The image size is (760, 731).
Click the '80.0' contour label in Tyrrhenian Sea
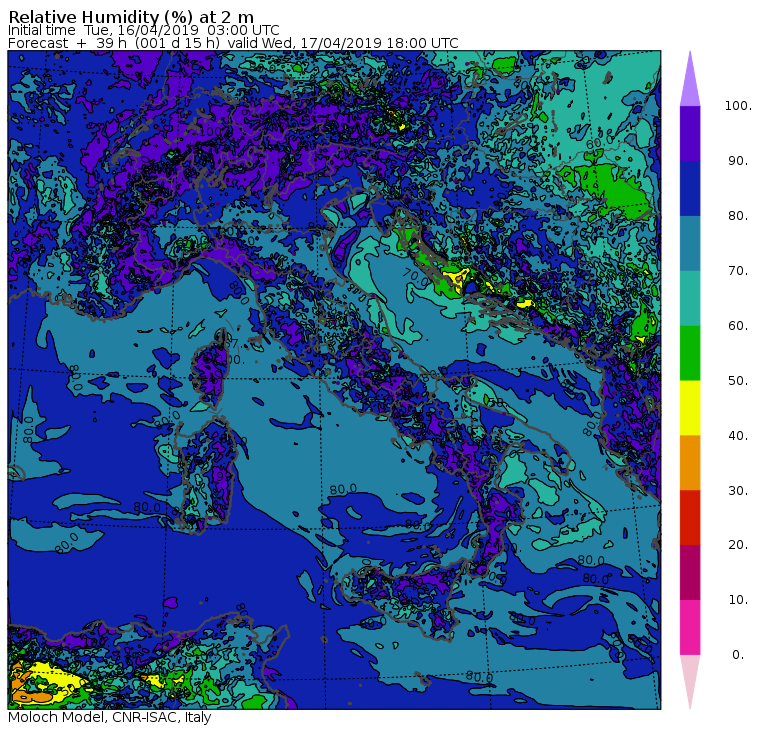coord(343,490)
